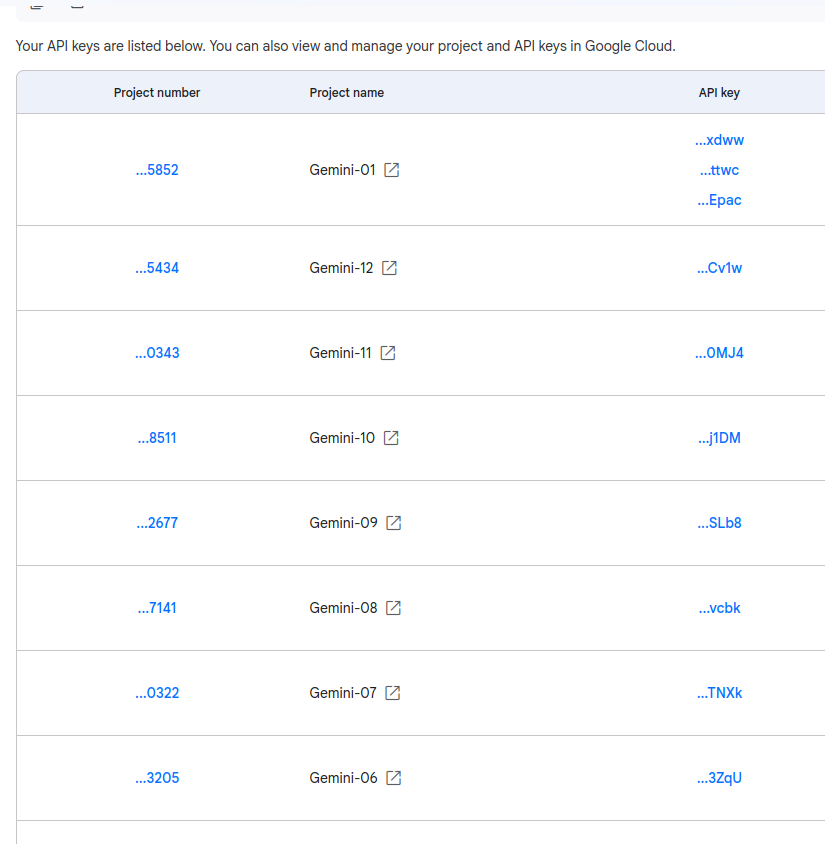
Task: Open Gemini-01 project external link icon
Action: [391, 170]
